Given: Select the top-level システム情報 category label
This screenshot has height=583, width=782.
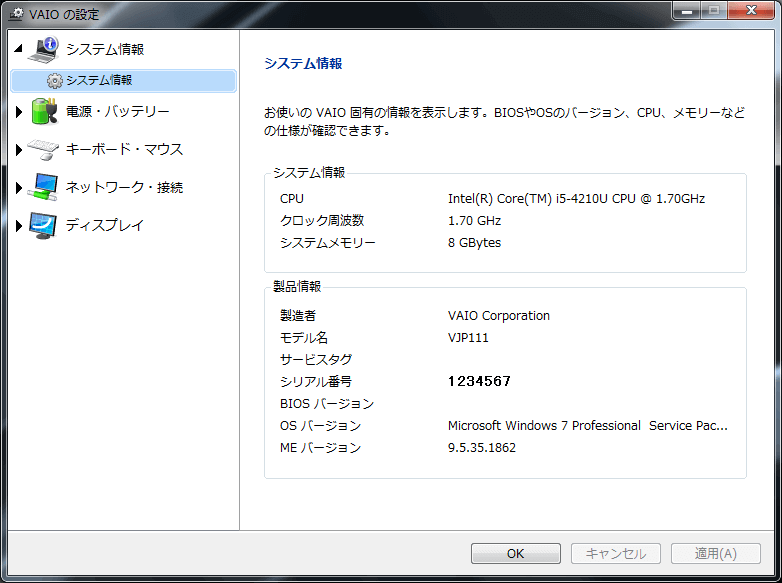Looking at the screenshot, I should tap(105, 49).
